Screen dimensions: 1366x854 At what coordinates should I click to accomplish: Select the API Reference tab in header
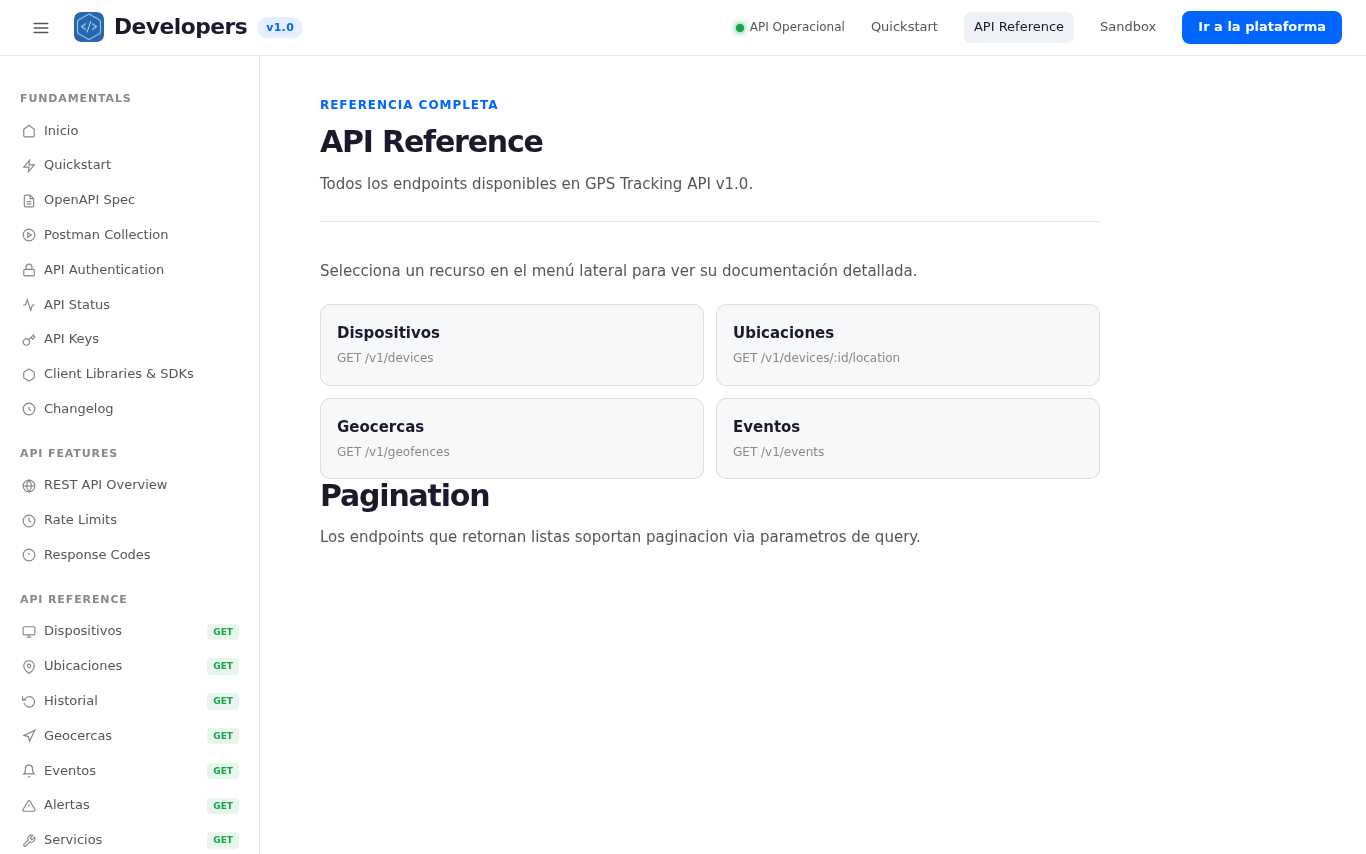[x=1019, y=27]
